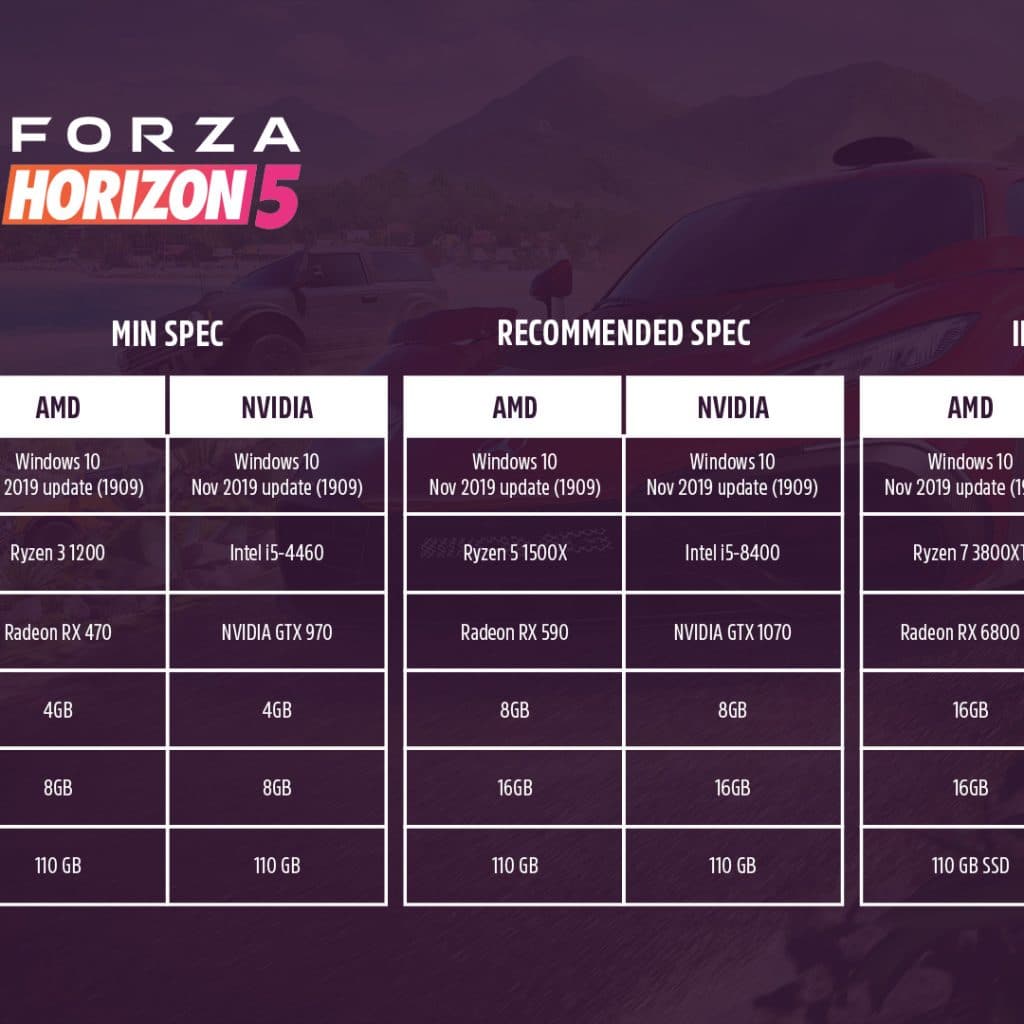Click Windows 10 cell in RECOMMENDED SPEC NVIDIA column
Image resolution: width=1024 pixels, height=1024 pixels.
(732, 474)
